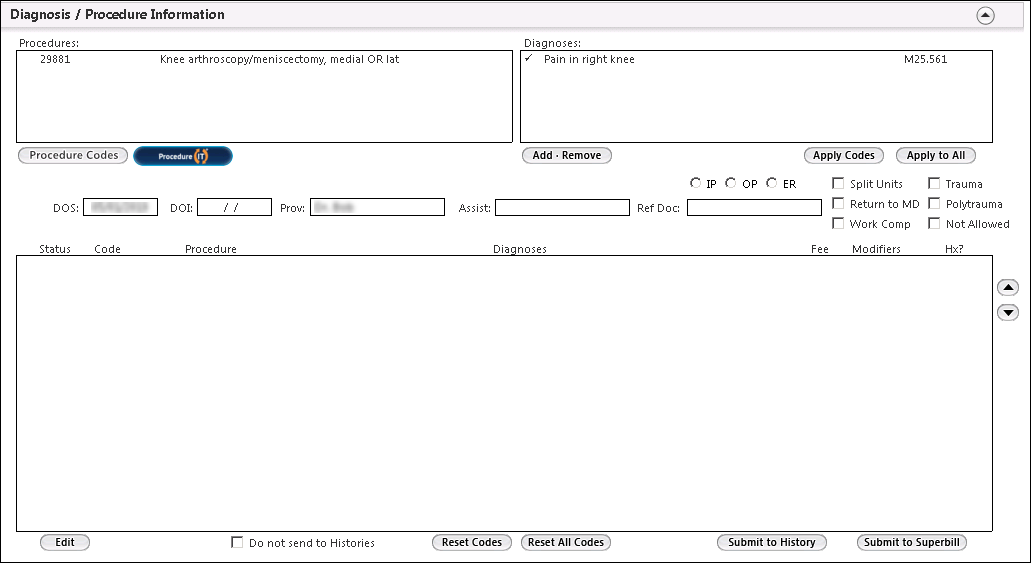Image resolution: width=1031 pixels, height=563 pixels.
Task: Click the Assist input field
Action: pos(562,207)
